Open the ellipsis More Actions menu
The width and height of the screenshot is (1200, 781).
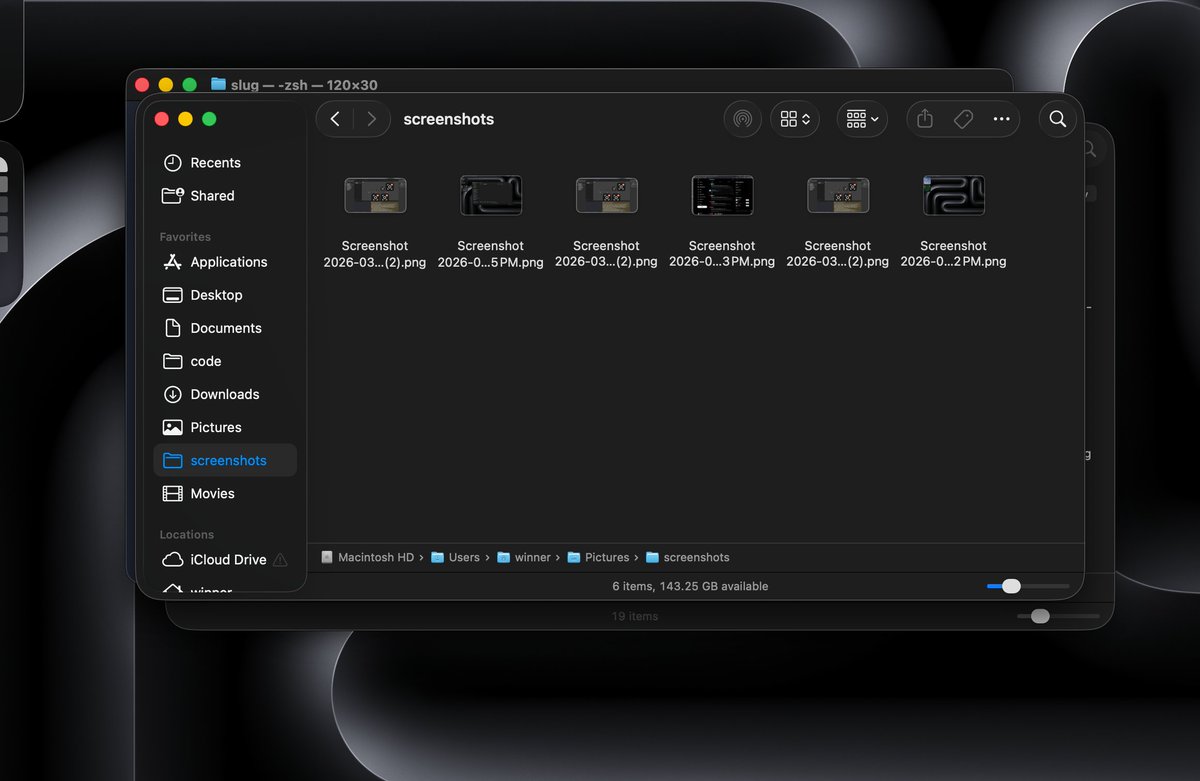pyautogui.click(x=1001, y=119)
